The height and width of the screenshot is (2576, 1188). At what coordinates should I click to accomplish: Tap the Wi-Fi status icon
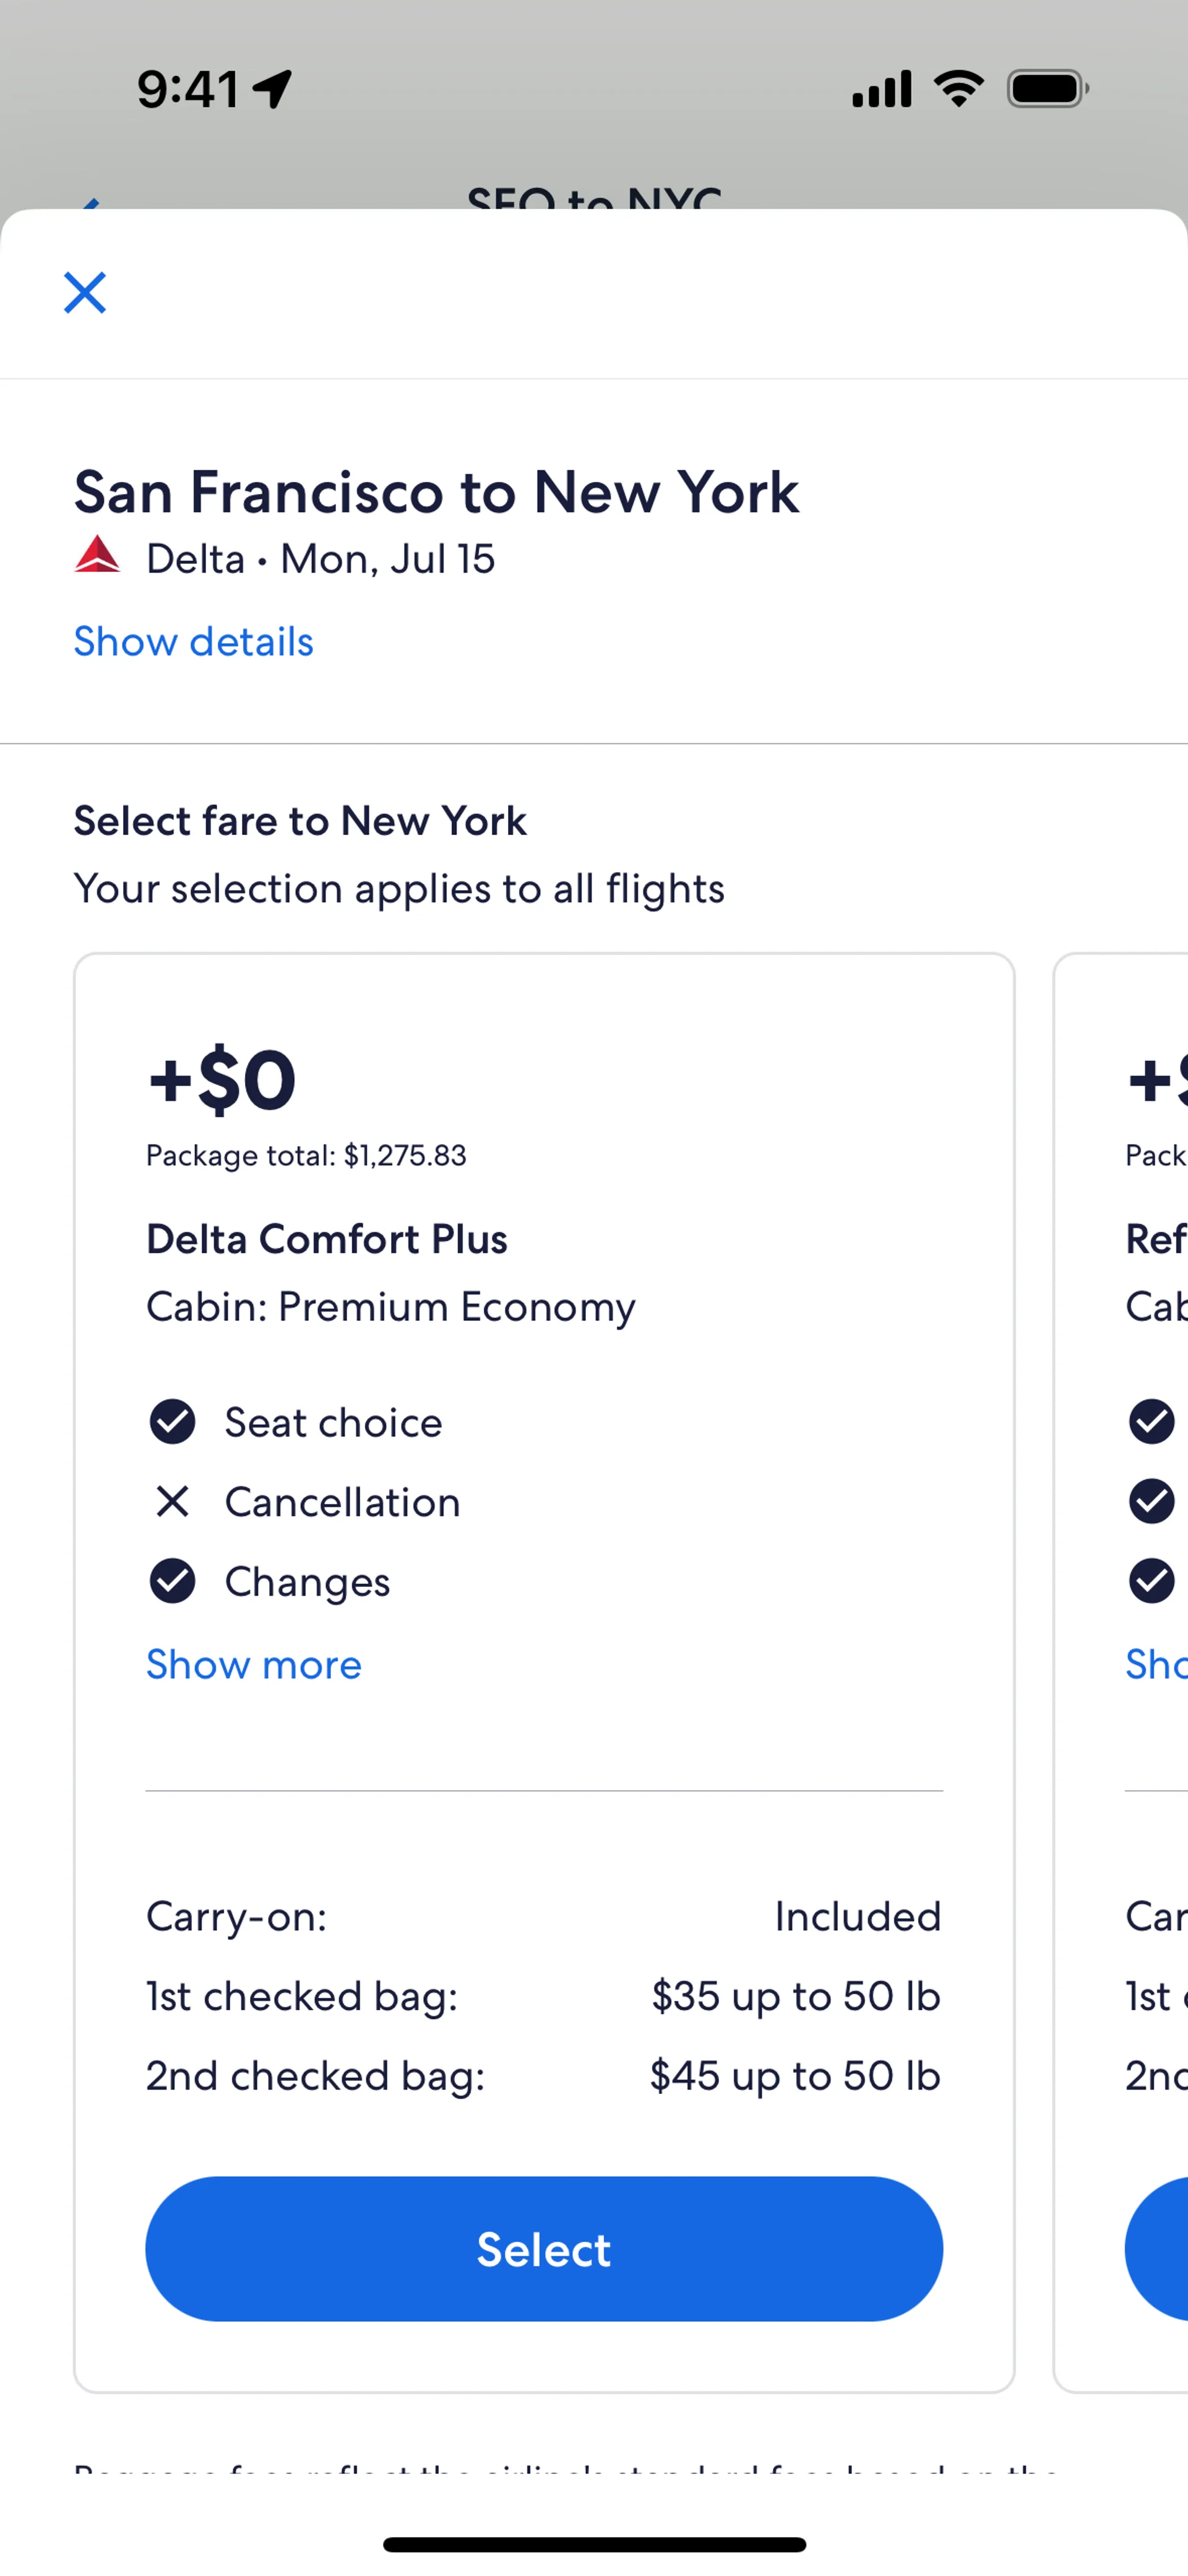(x=958, y=89)
